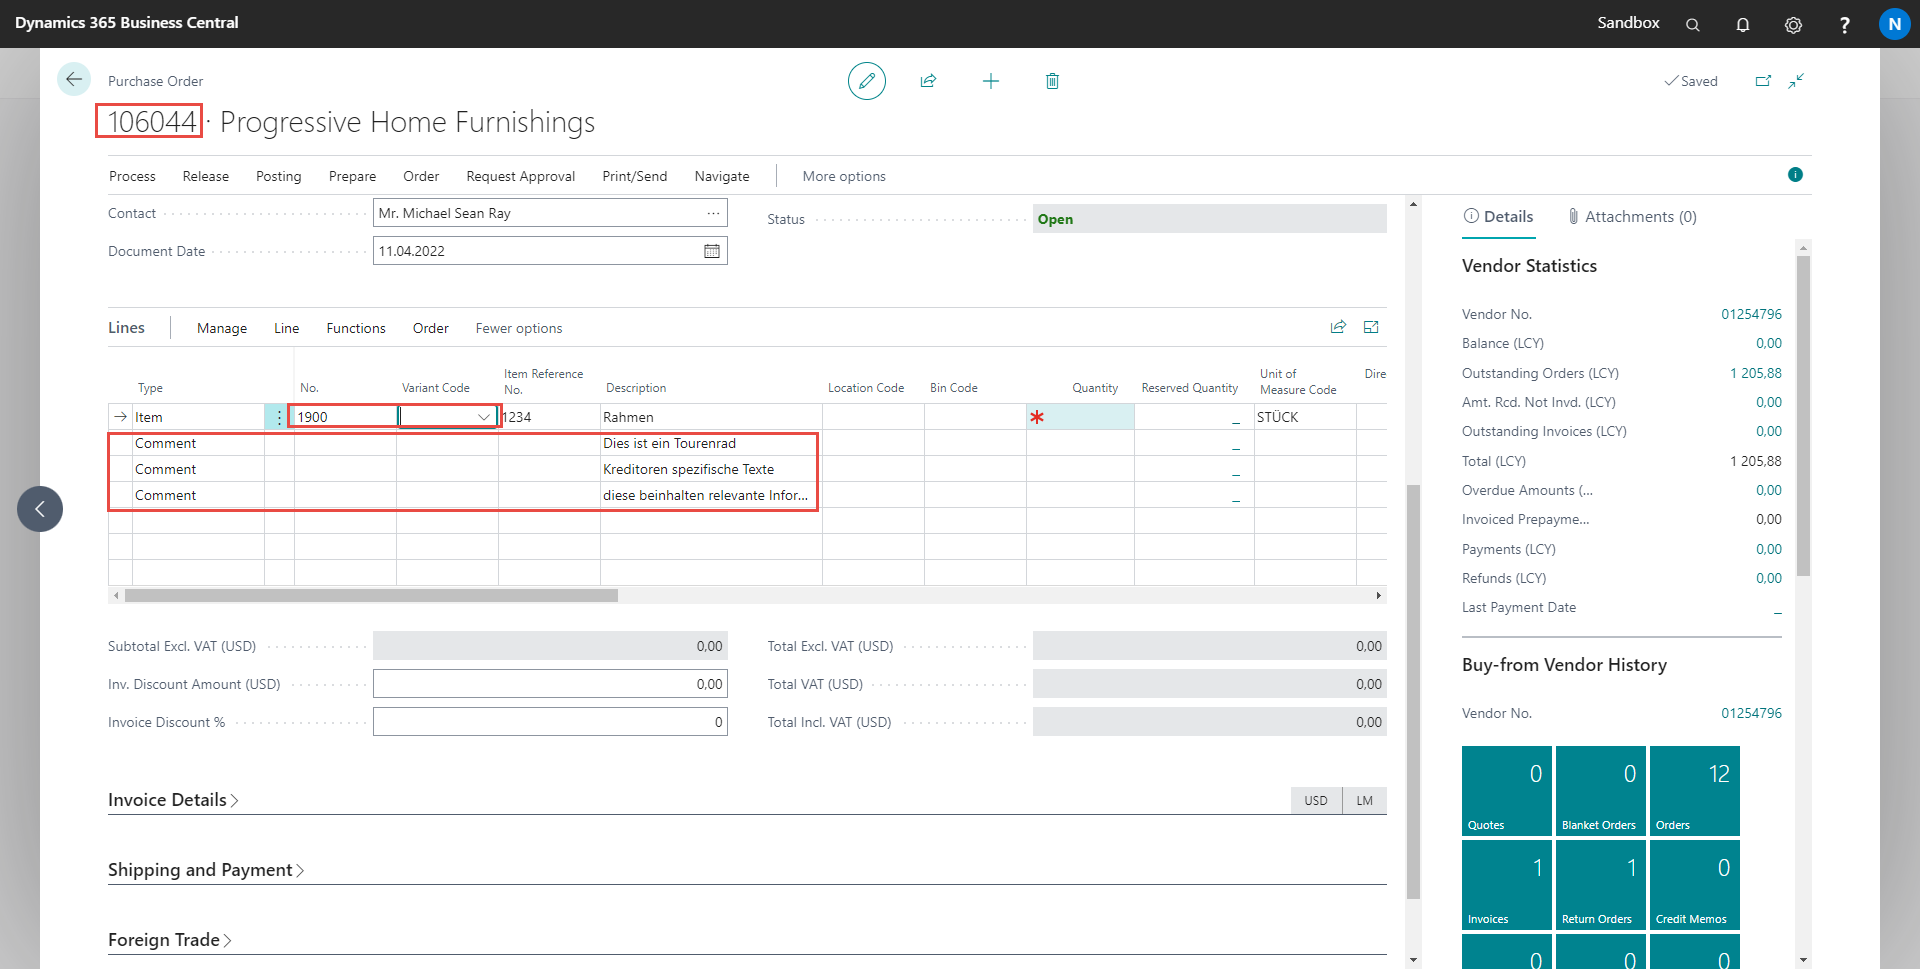This screenshot has width=1920, height=969.
Task: Click the share icon in the header
Action: coord(928,81)
